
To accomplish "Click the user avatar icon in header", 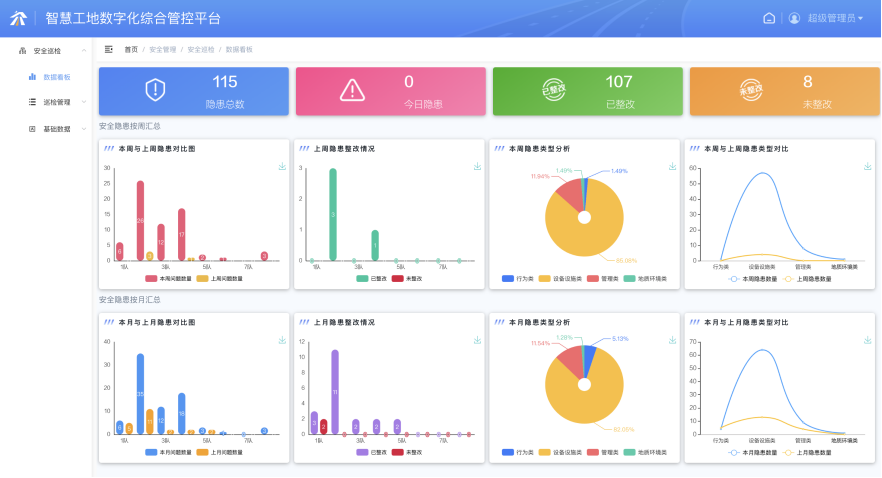I will click(795, 18).
